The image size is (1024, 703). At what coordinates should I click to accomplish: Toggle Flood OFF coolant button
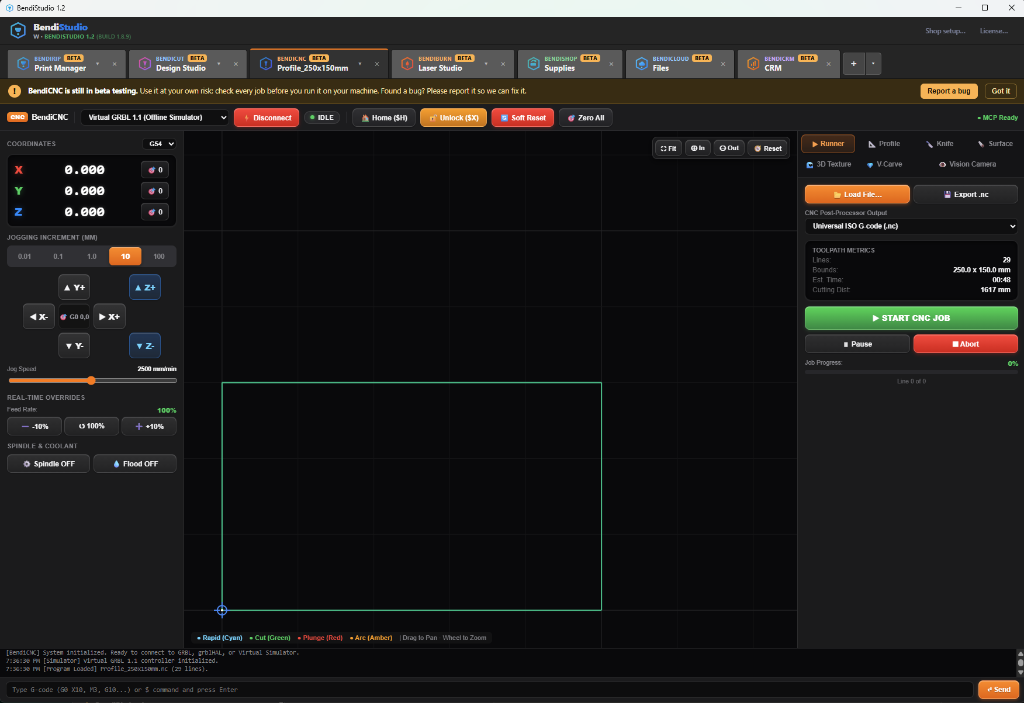tap(135, 463)
